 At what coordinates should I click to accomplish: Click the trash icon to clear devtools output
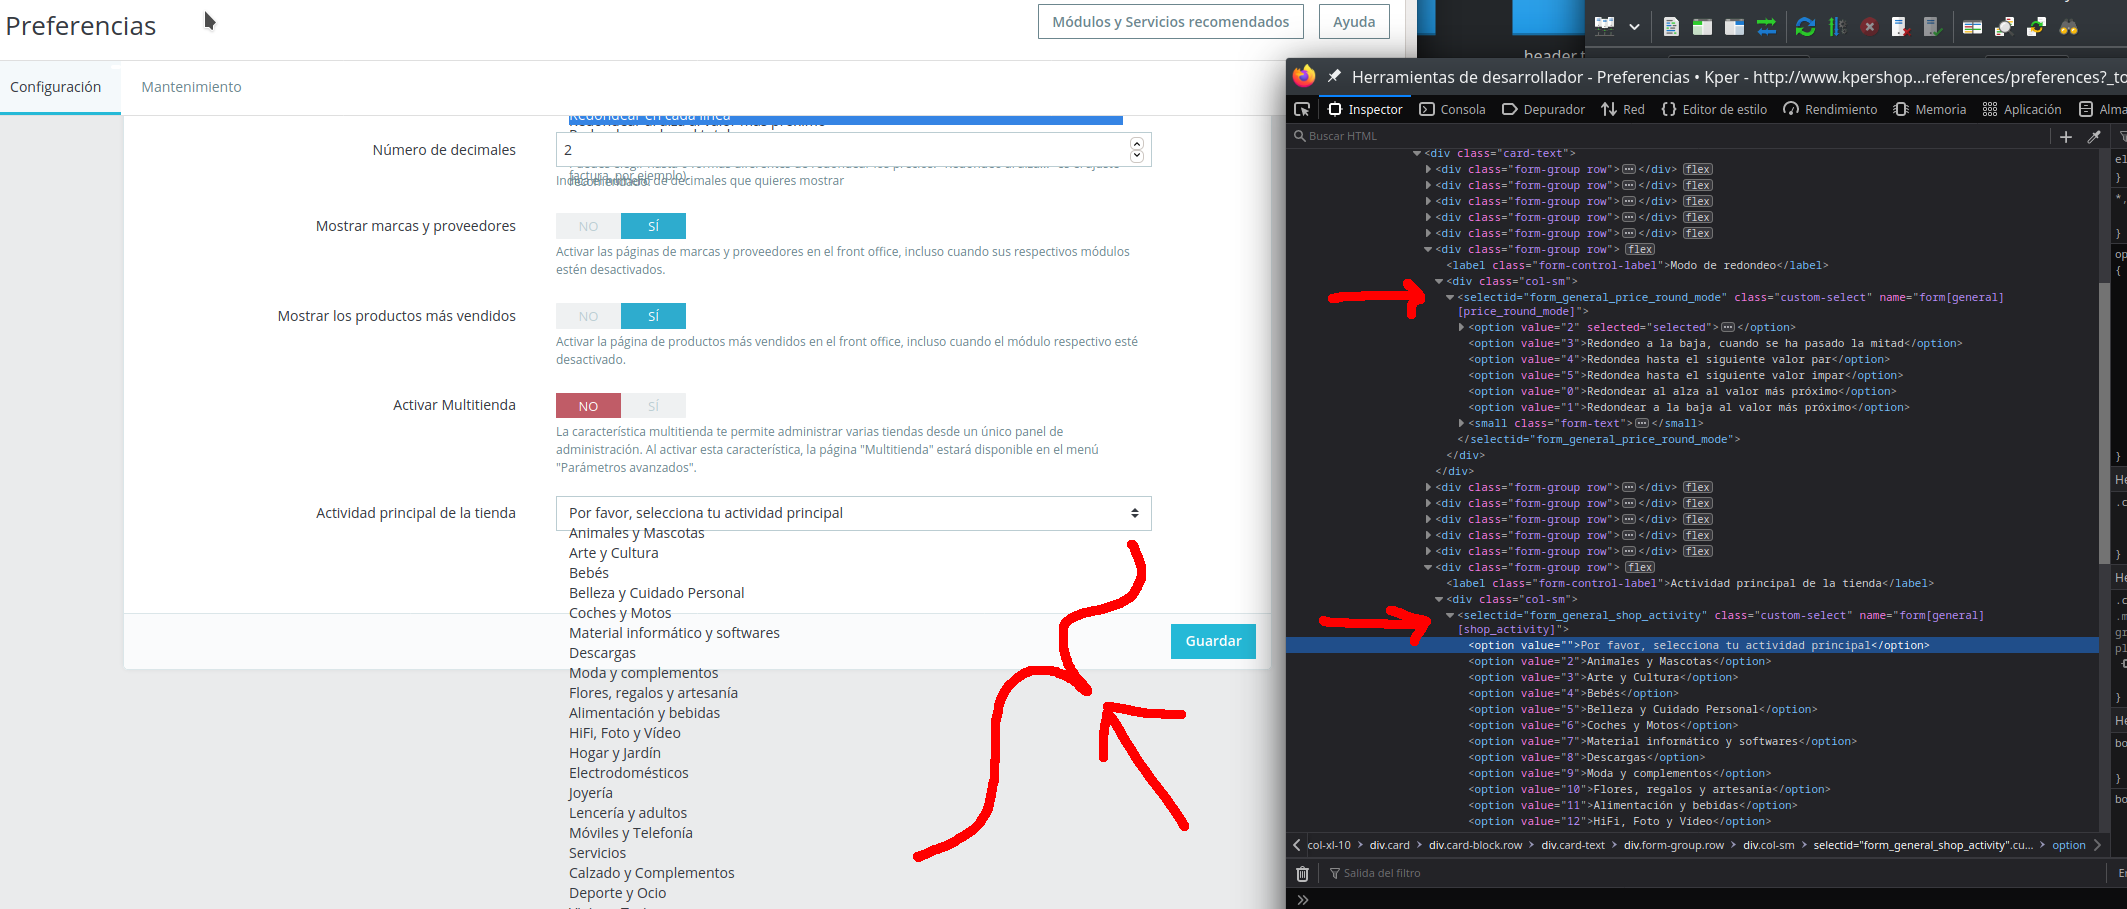[1302, 873]
